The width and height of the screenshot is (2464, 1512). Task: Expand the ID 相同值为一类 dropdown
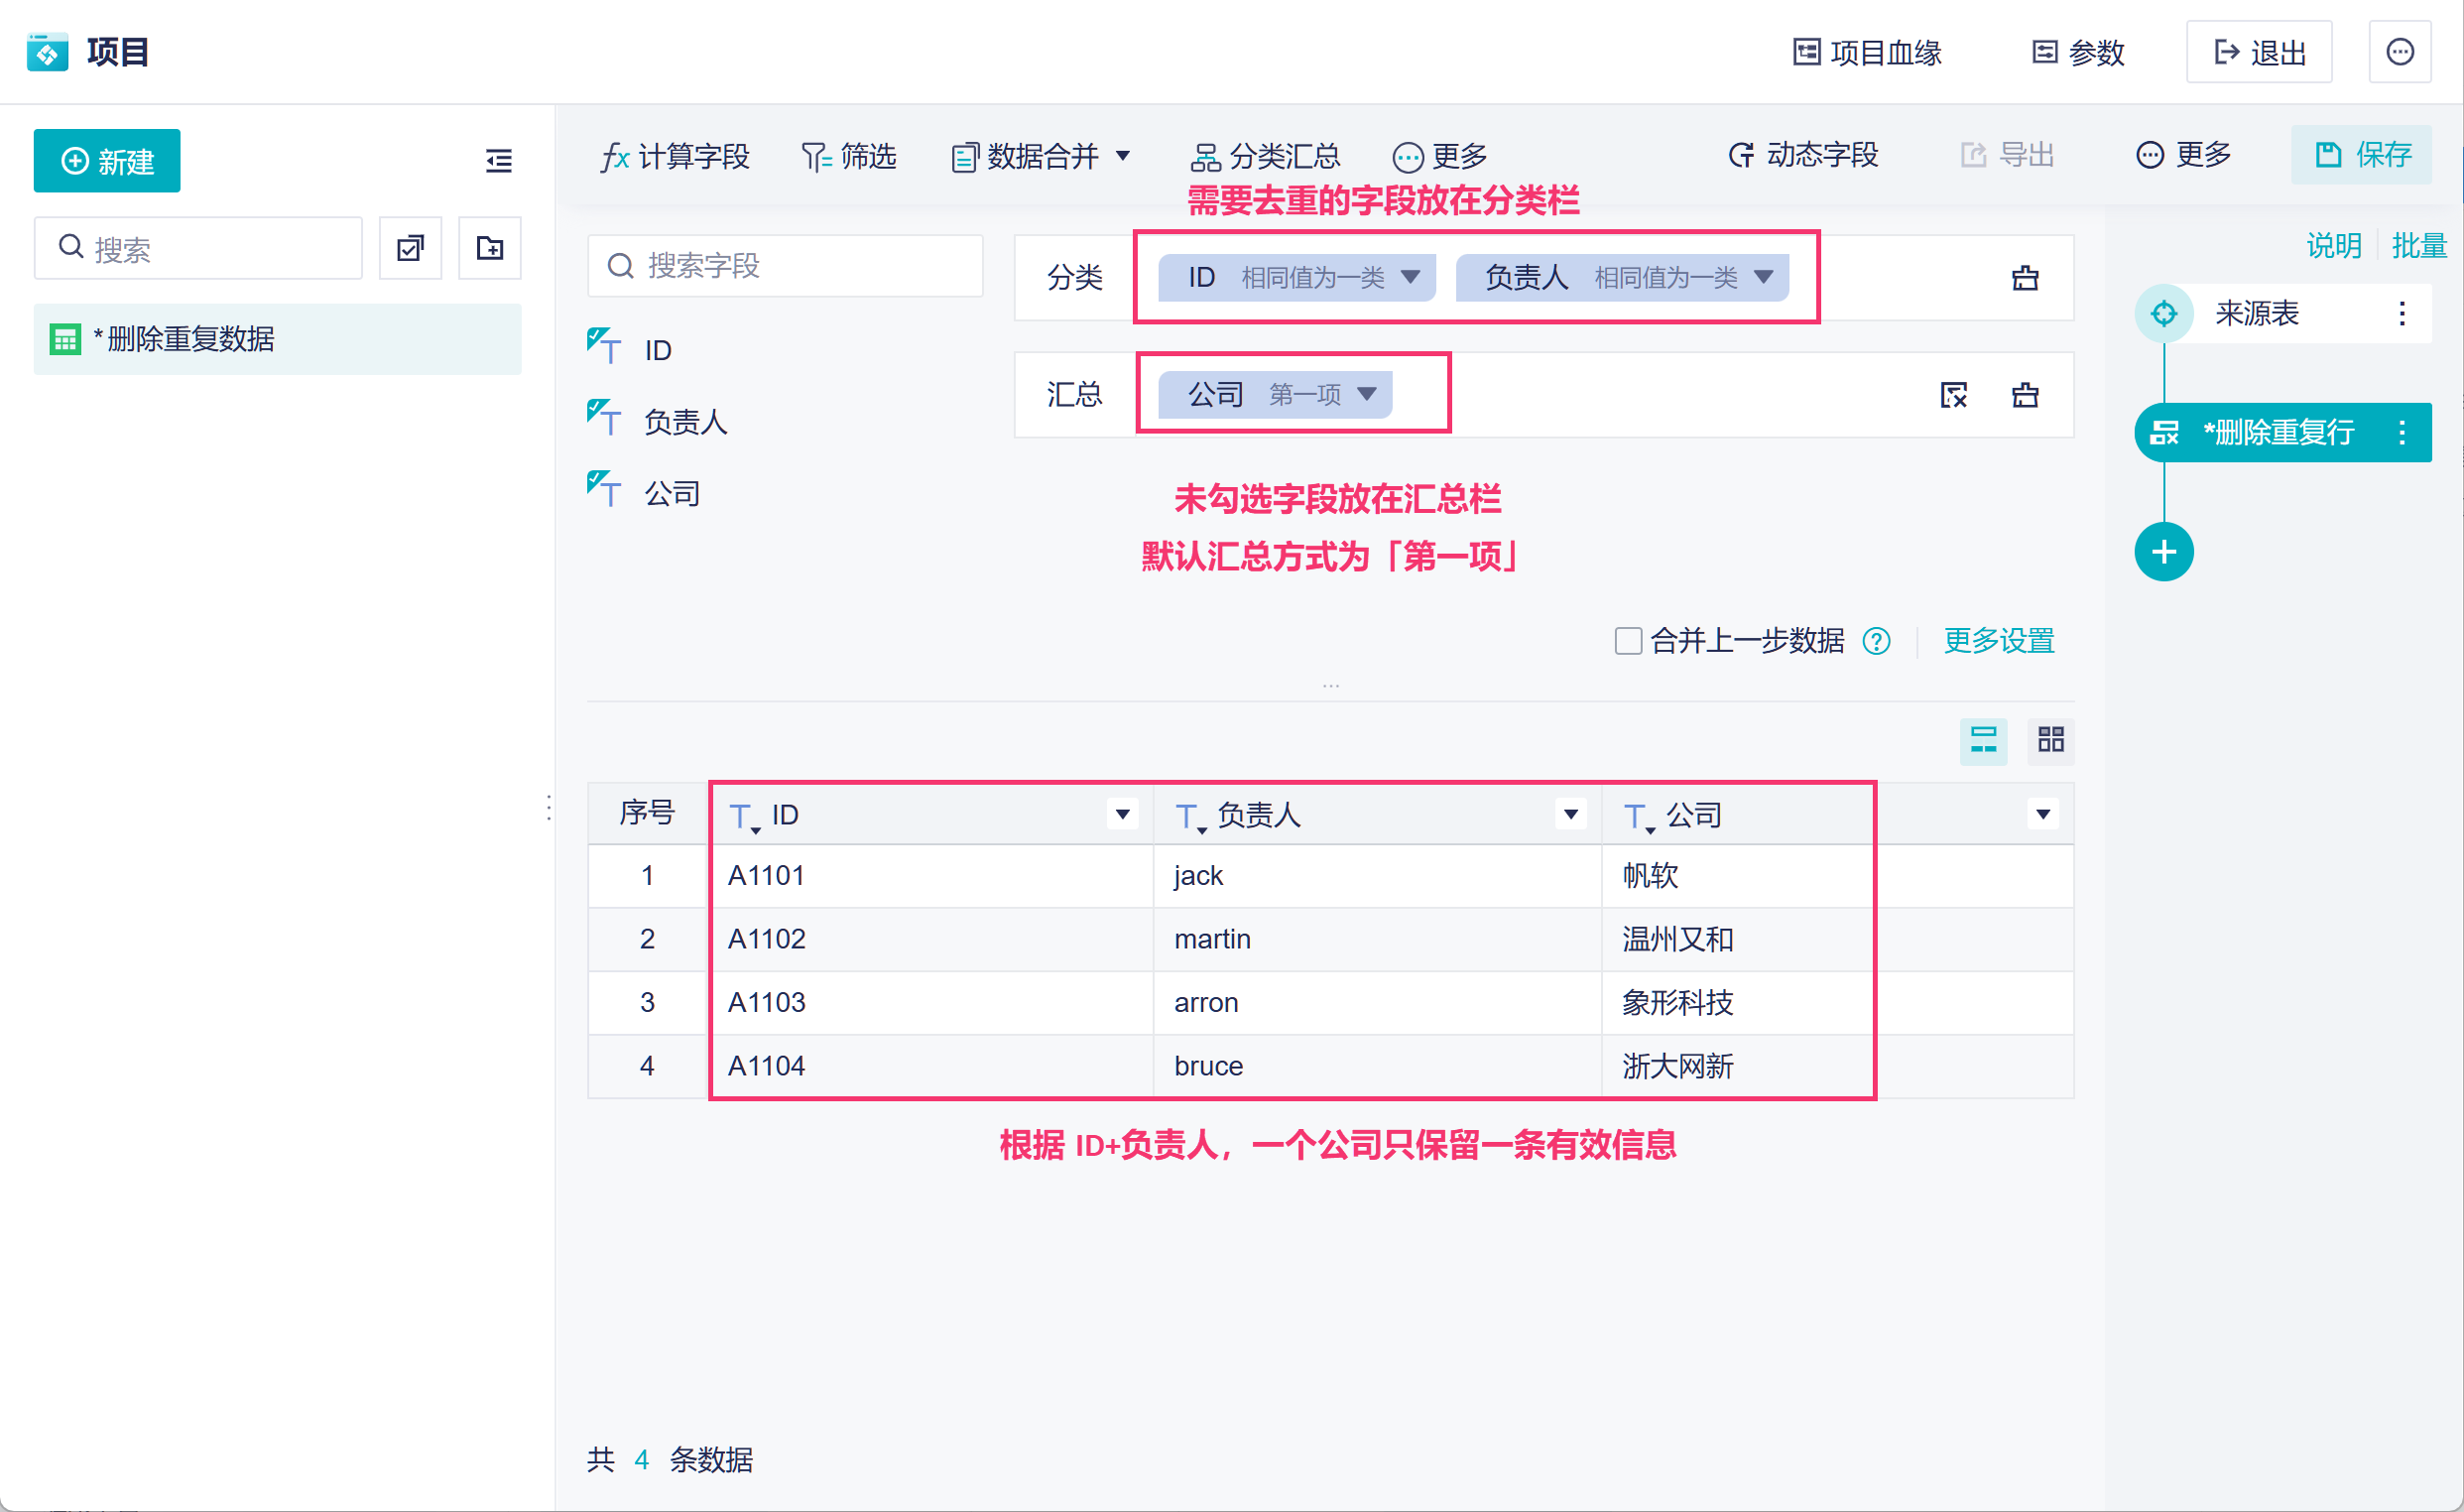tap(1411, 277)
